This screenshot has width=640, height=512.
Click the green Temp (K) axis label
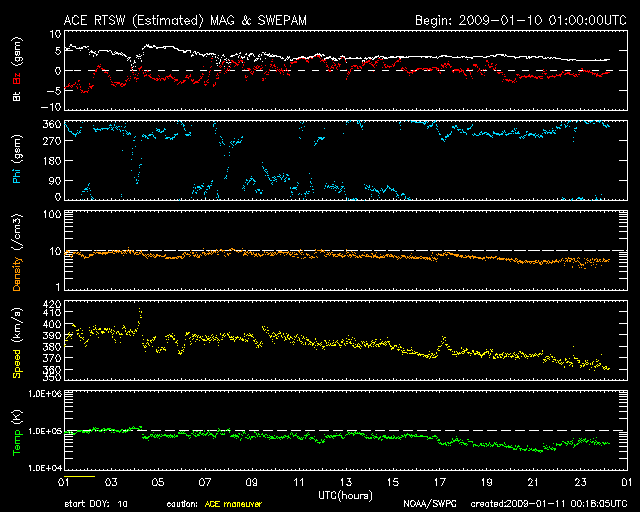[17, 433]
